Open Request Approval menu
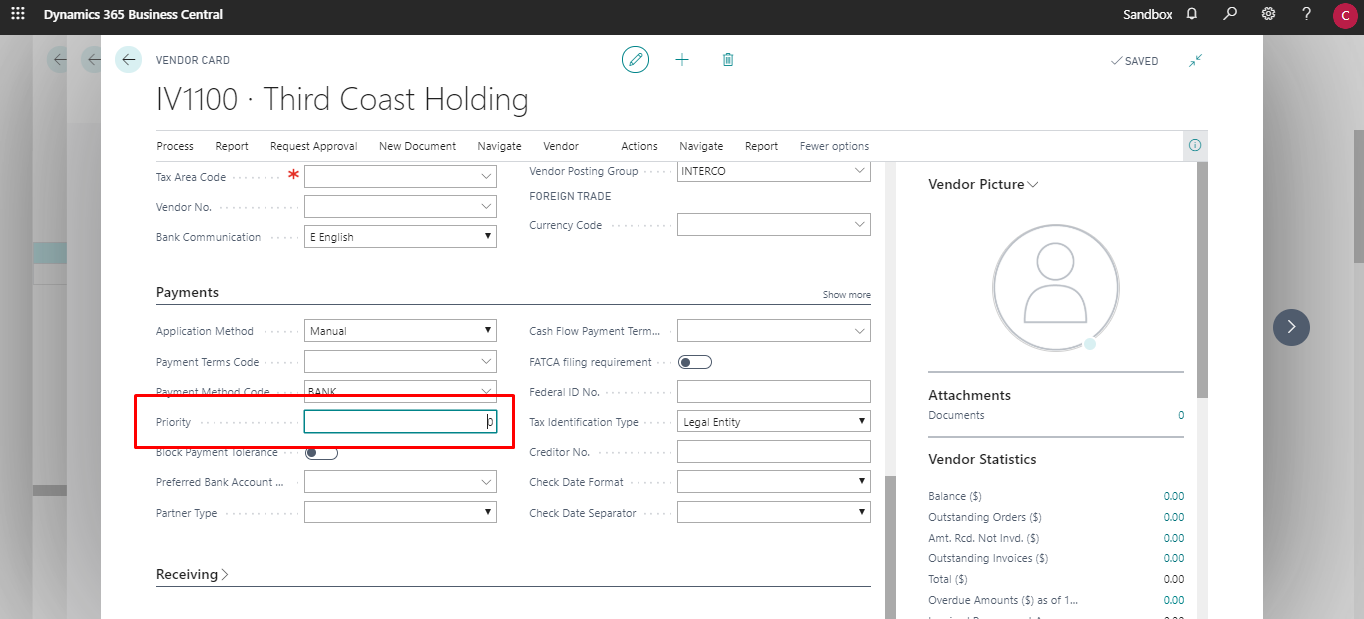This screenshot has width=1364, height=619. (x=314, y=146)
